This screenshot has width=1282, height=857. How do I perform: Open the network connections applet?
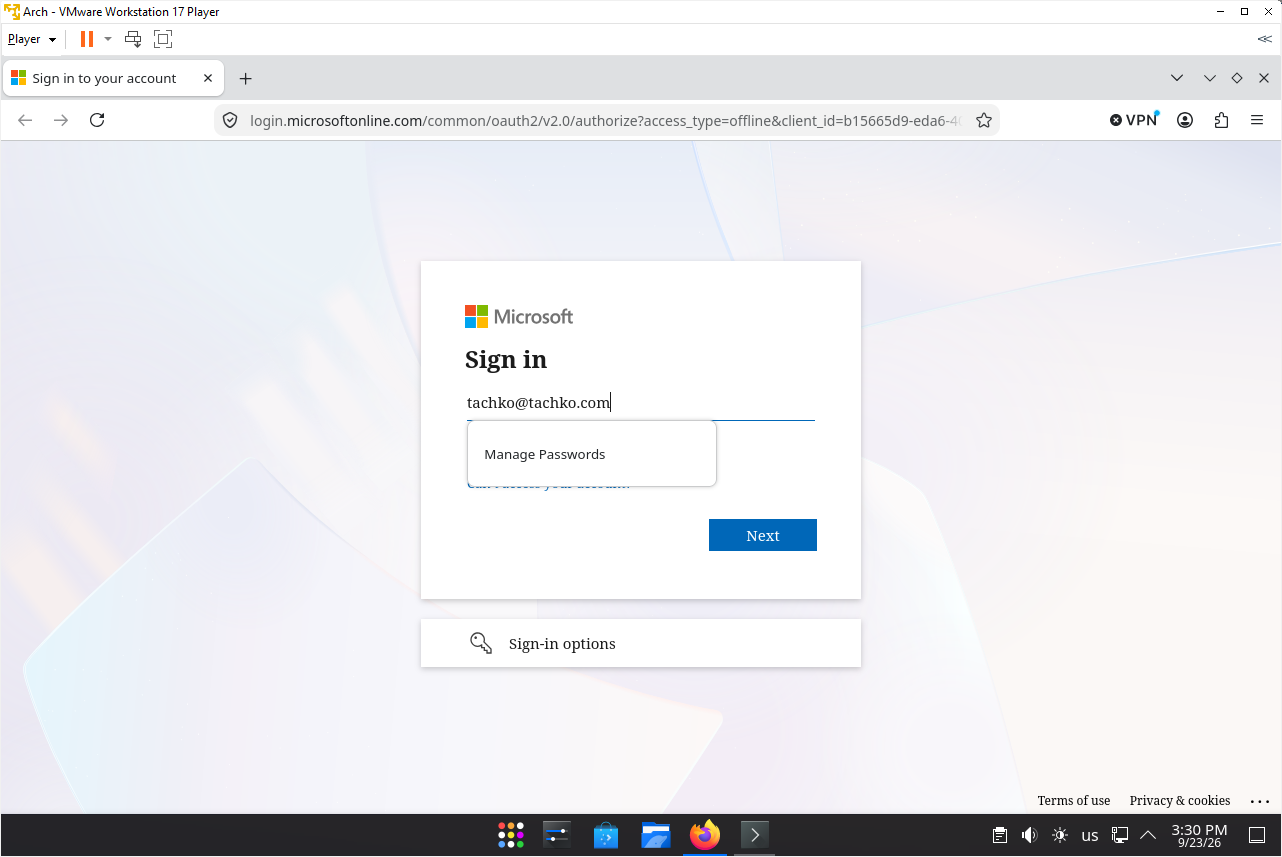tap(1121, 835)
